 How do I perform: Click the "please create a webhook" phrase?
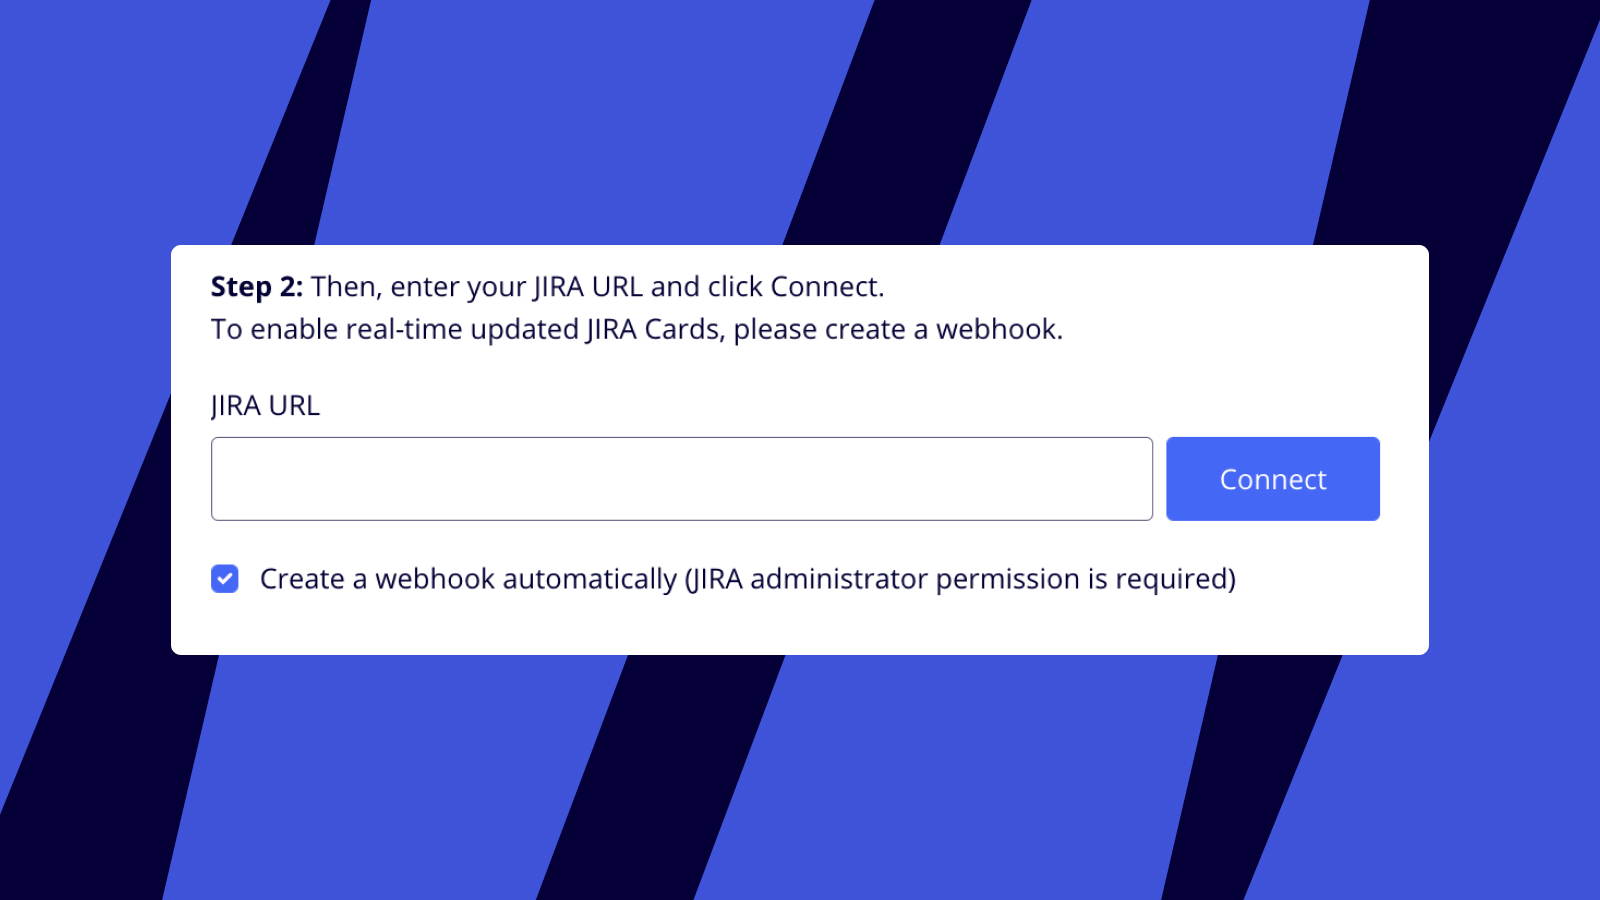click(896, 330)
